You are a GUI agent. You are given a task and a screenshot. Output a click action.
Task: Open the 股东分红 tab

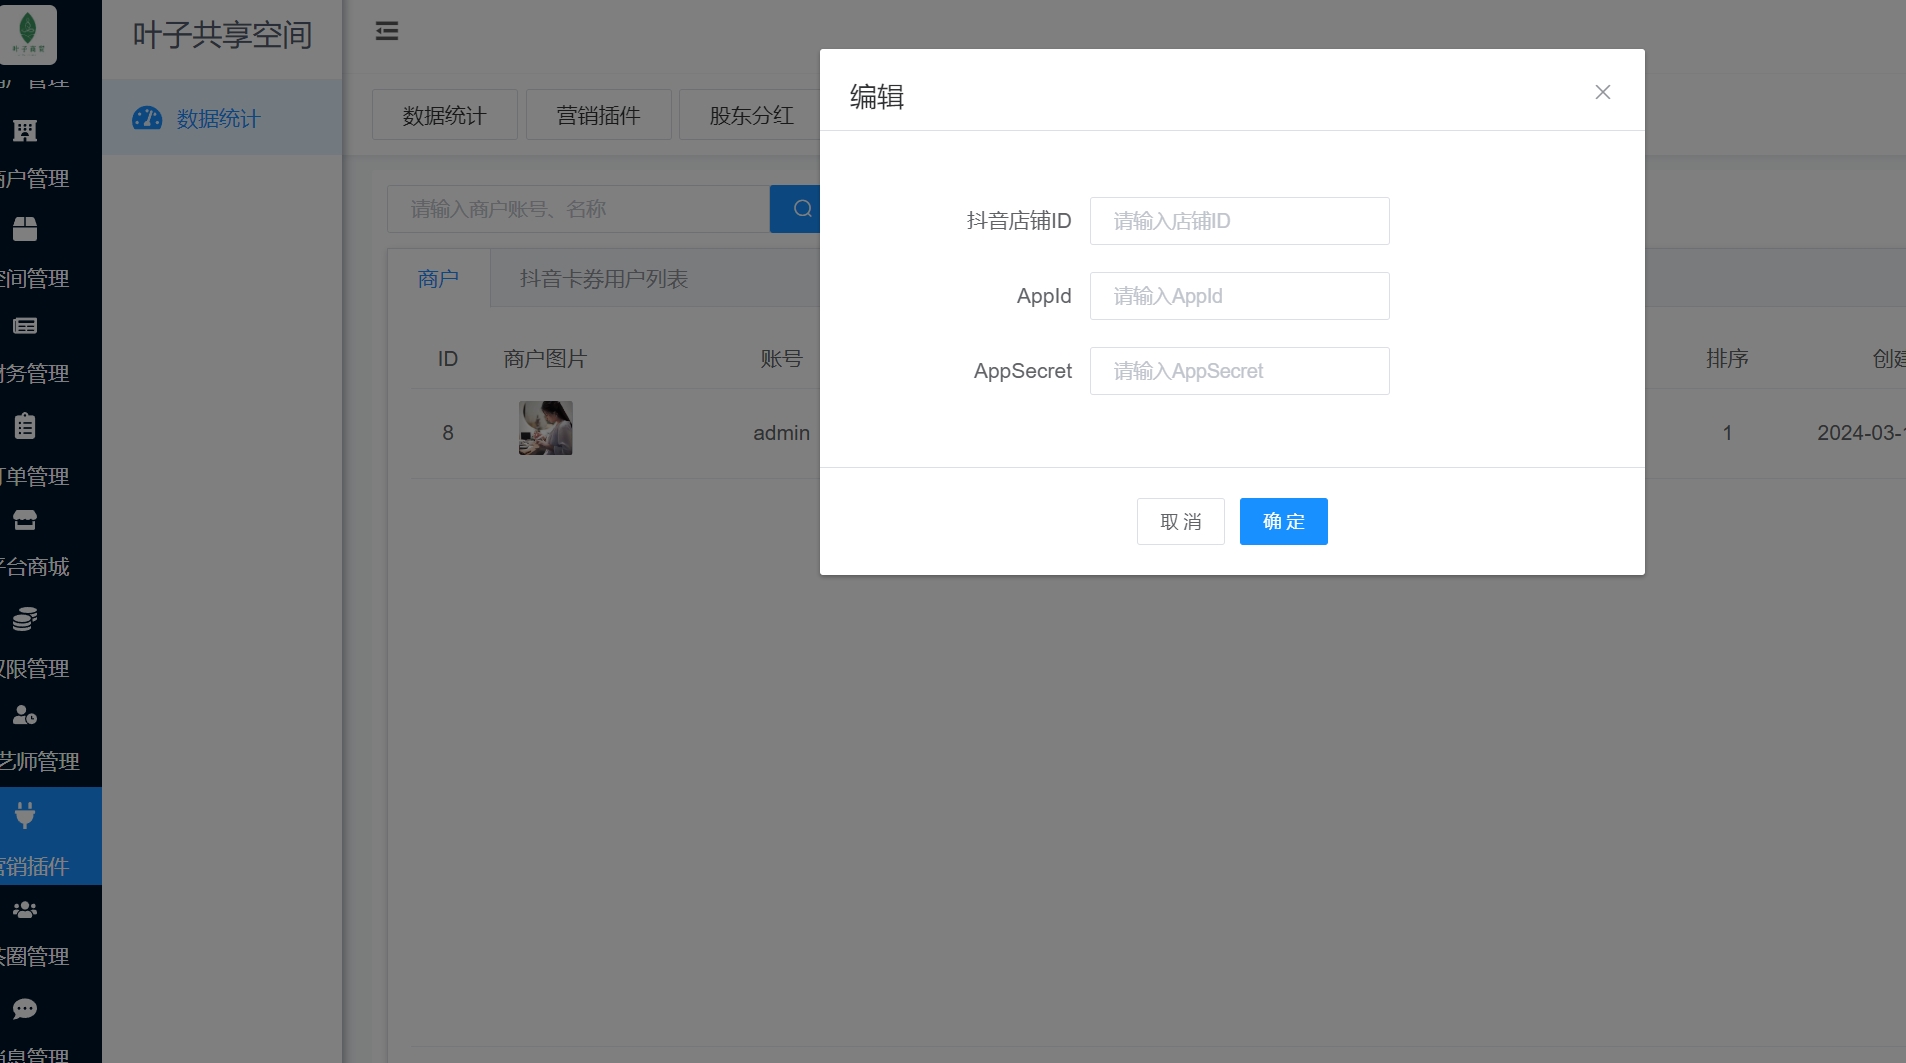(751, 116)
